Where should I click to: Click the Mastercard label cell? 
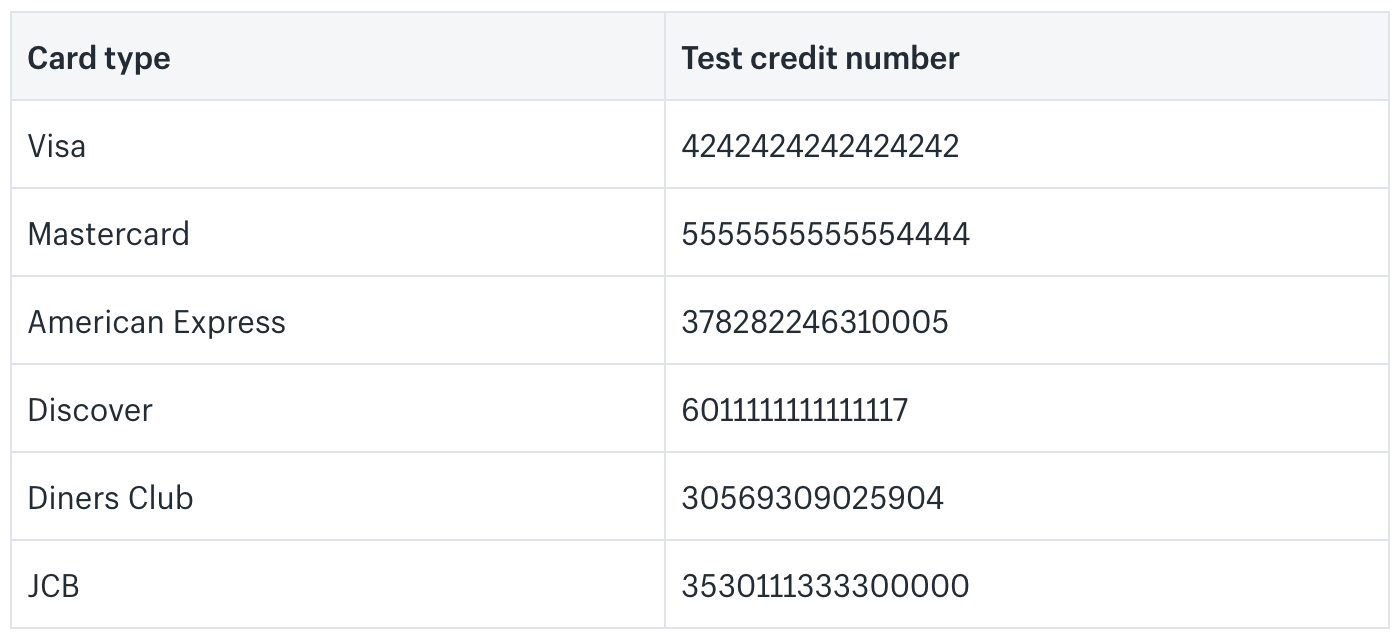tap(108, 234)
